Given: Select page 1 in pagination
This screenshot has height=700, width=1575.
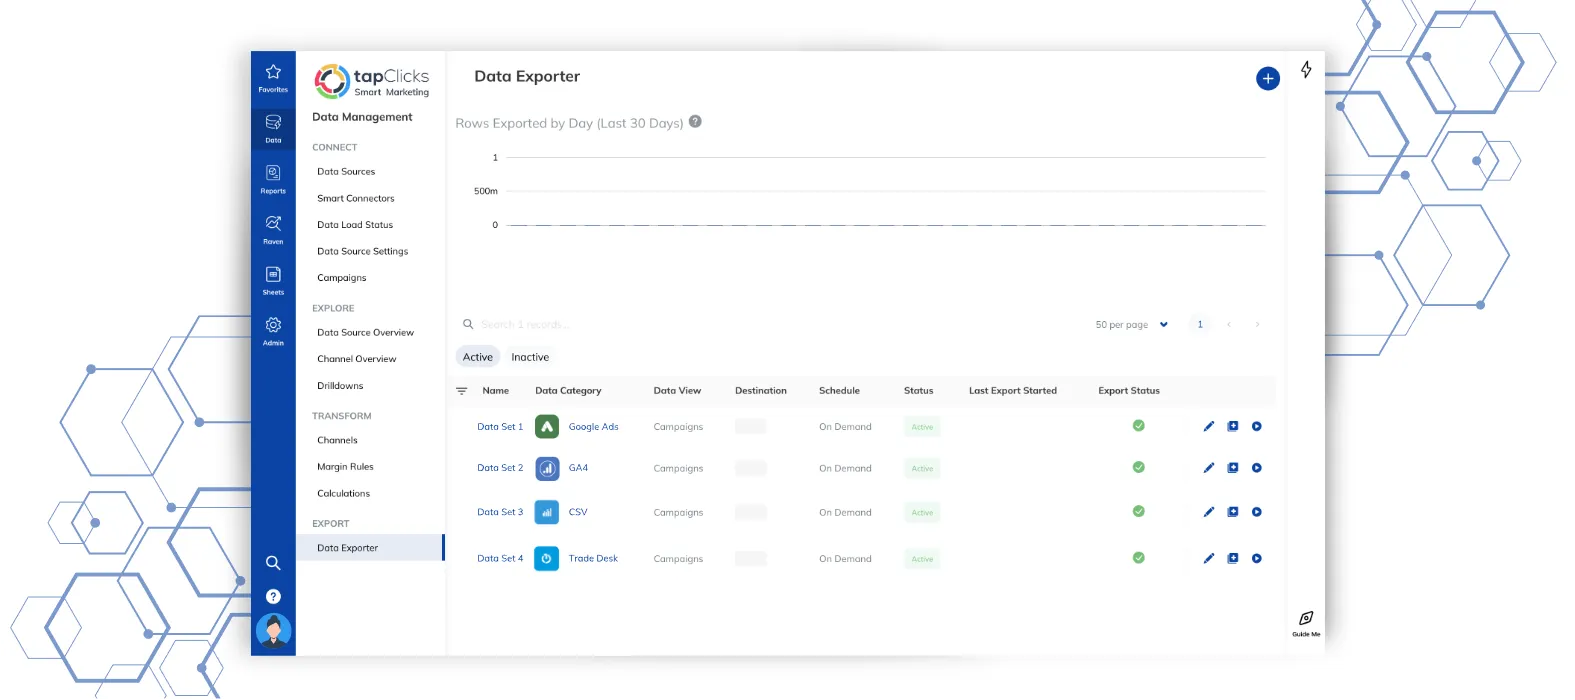Looking at the screenshot, I should click(1200, 324).
